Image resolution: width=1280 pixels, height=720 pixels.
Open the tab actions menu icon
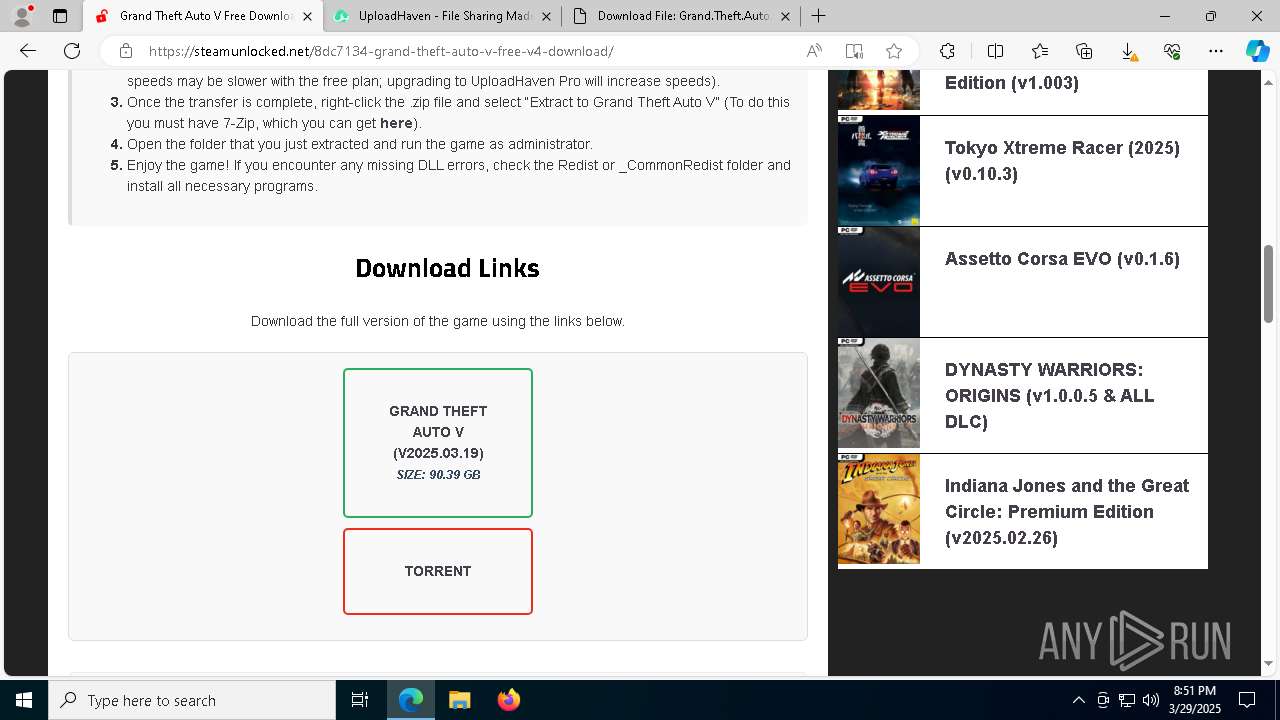tap(60, 16)
